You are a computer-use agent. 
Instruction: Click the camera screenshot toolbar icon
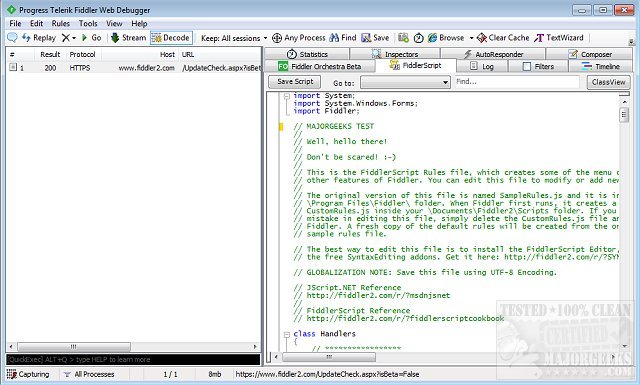tap(403, 38)
